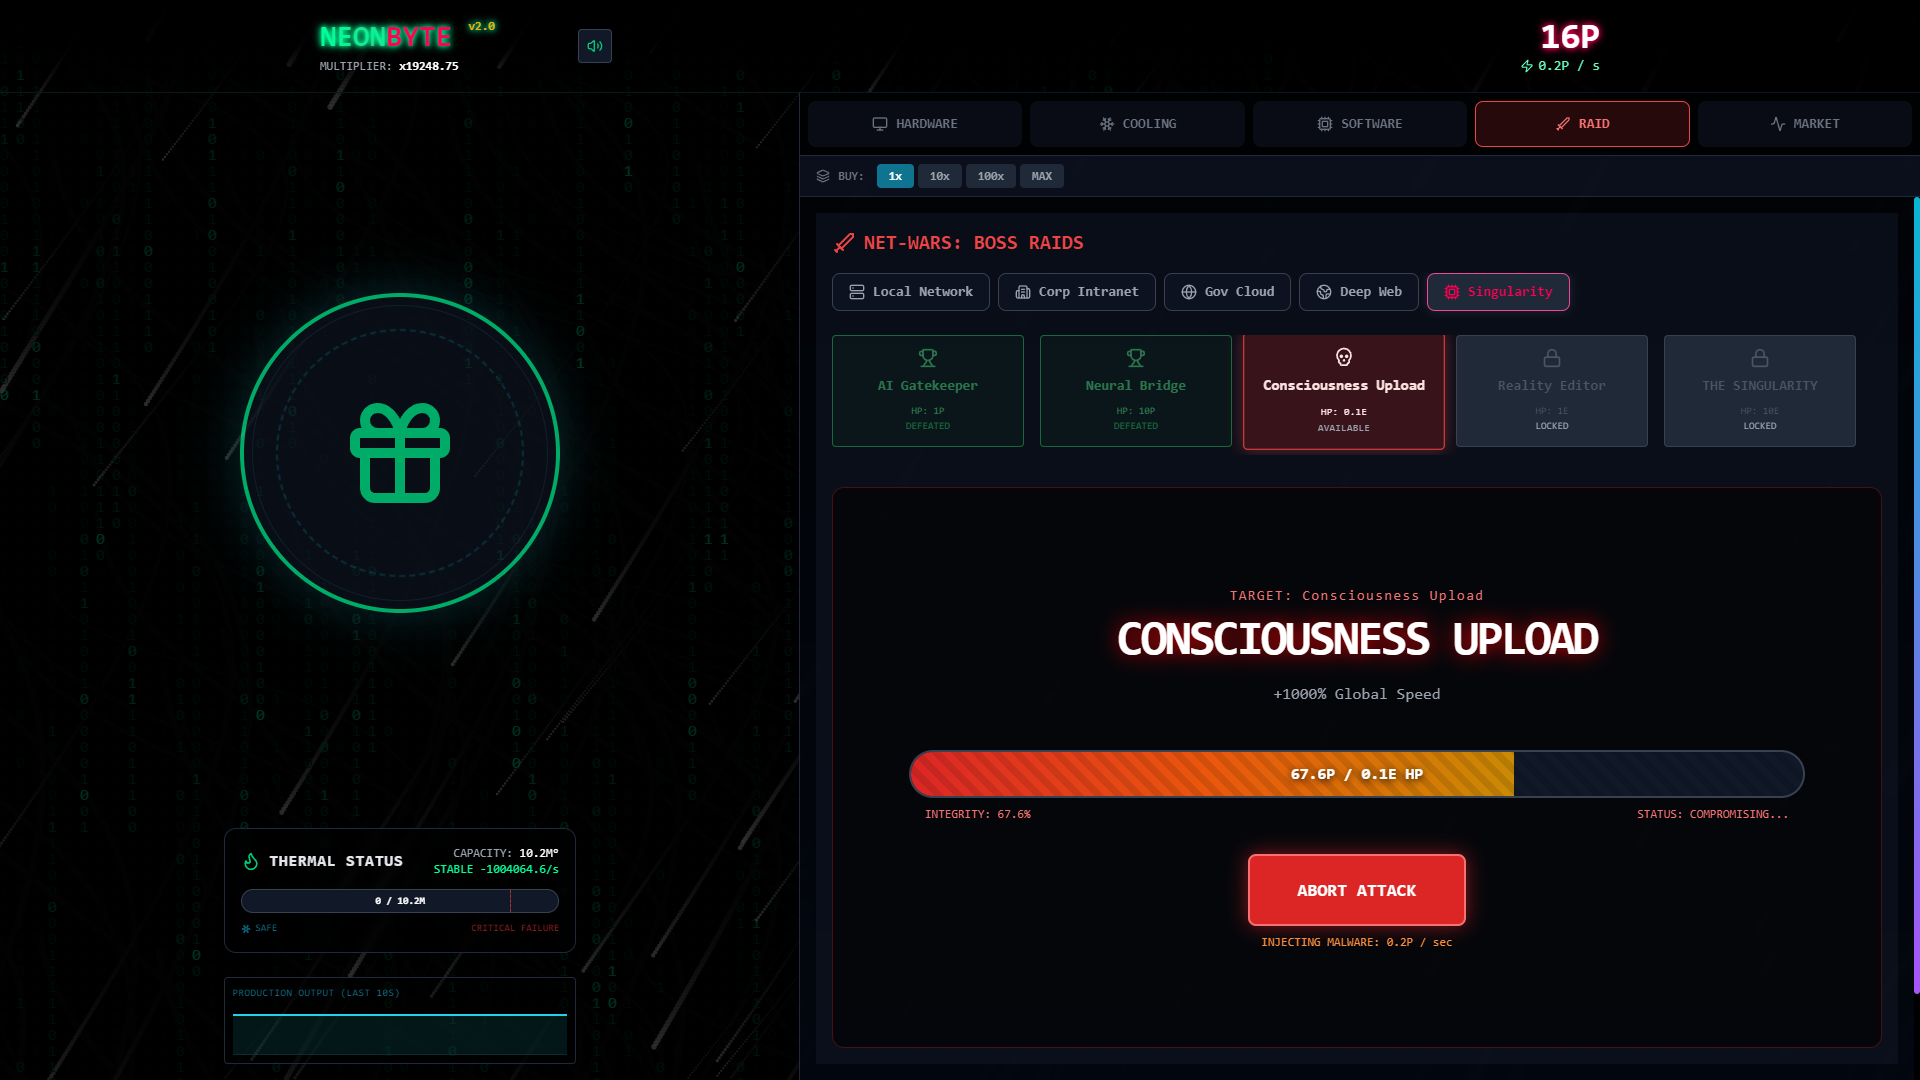Click the boss HP progress bar

pos(1356,774)
